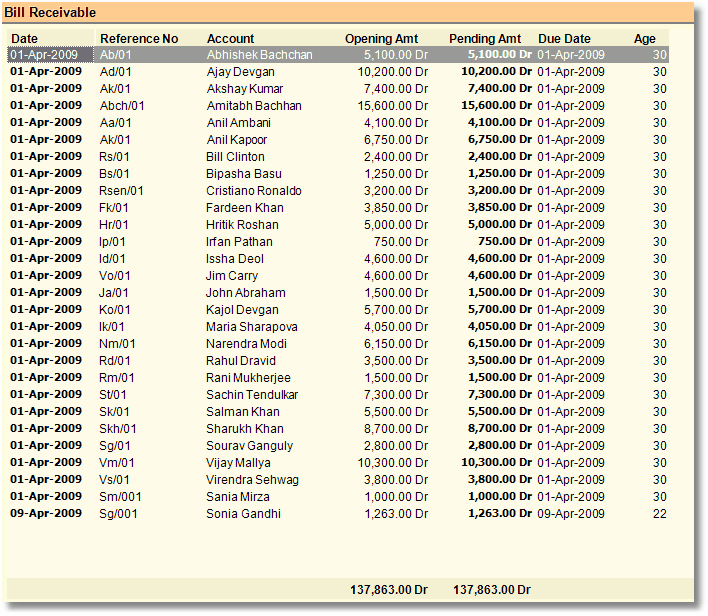The height and width of the screenshot is (616, 708).
Task: Click reference number Rsen/01
Action: click(x=121, y=191)
